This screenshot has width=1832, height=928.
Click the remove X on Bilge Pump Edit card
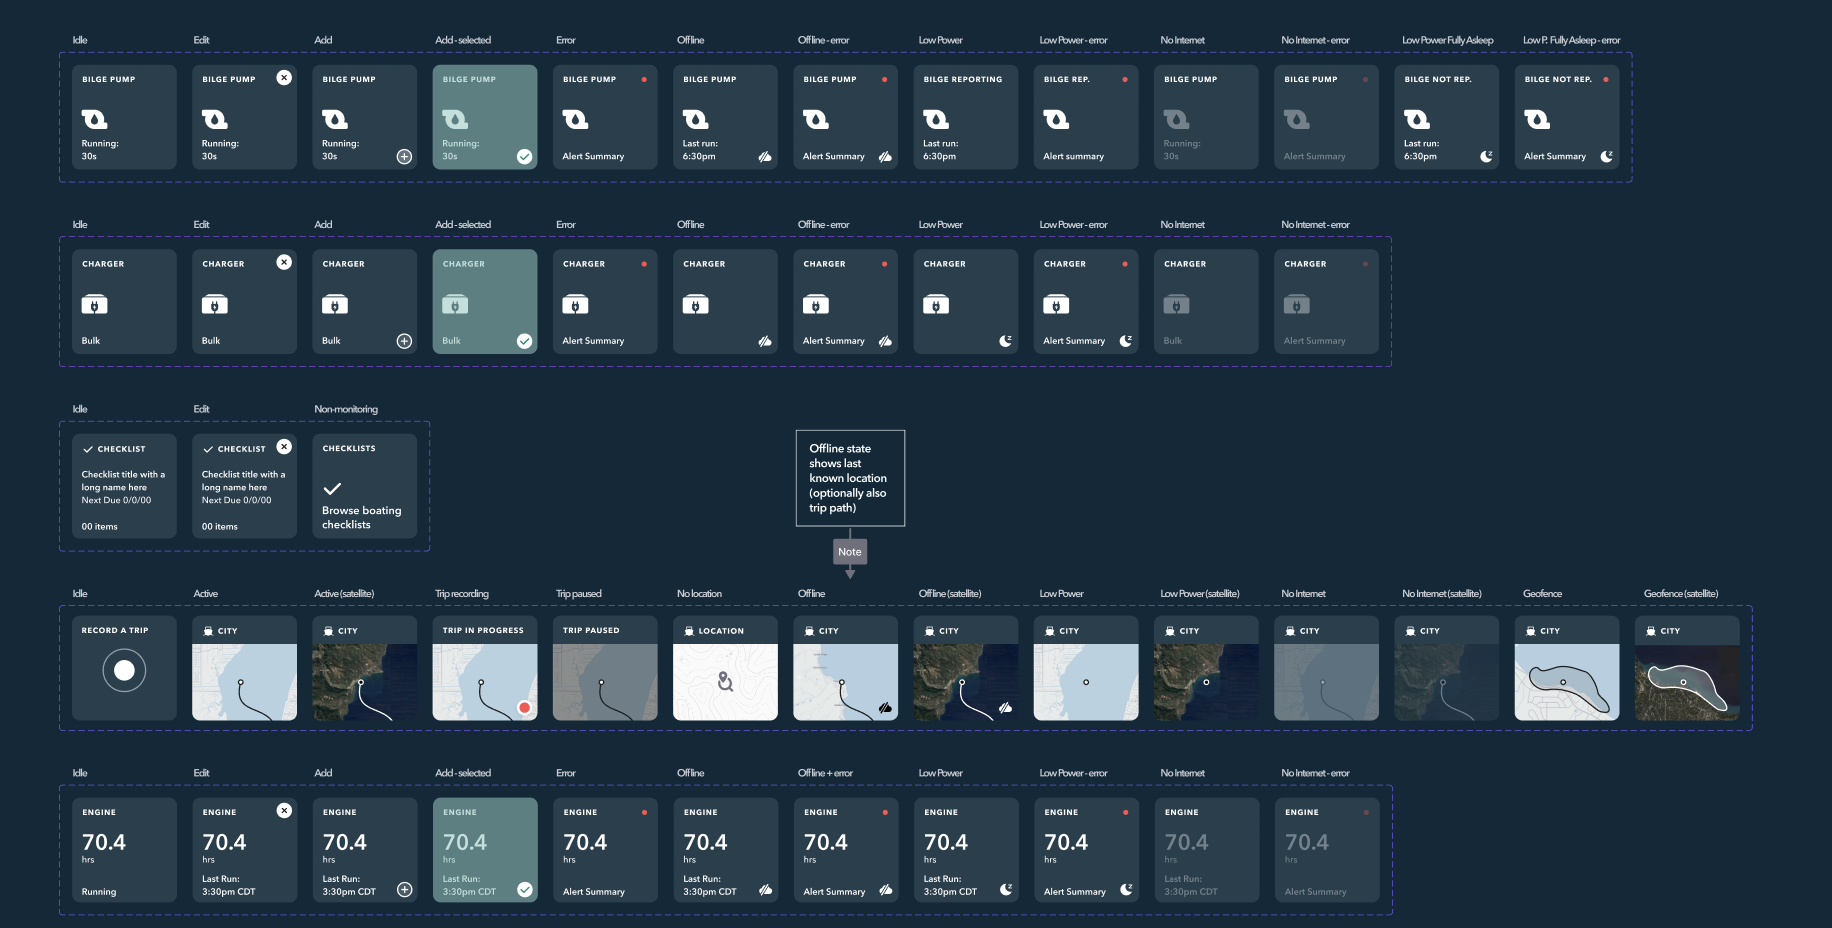(x=284, y=77)
